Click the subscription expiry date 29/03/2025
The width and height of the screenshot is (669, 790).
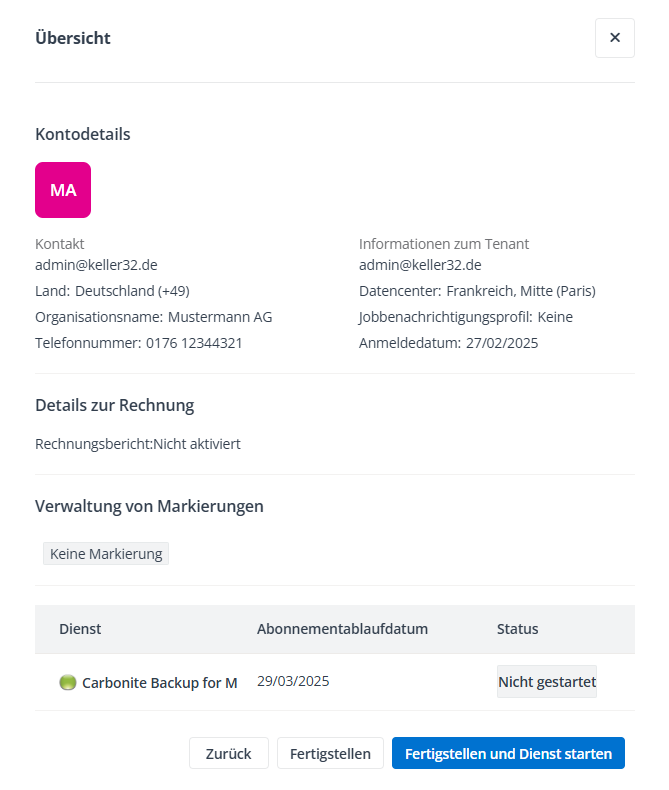click(293, 681)
